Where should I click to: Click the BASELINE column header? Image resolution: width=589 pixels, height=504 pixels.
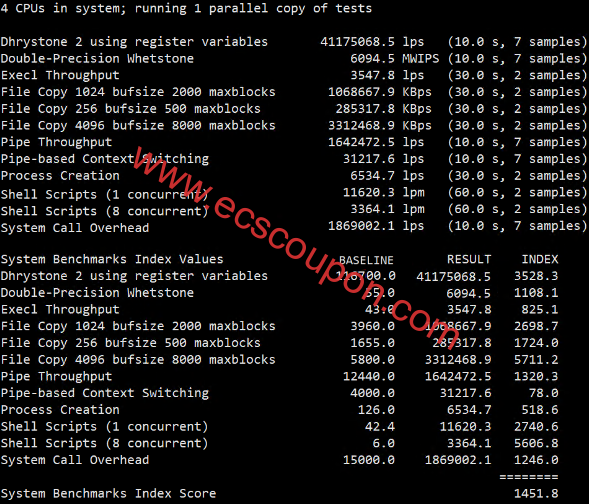click(366, 260)
